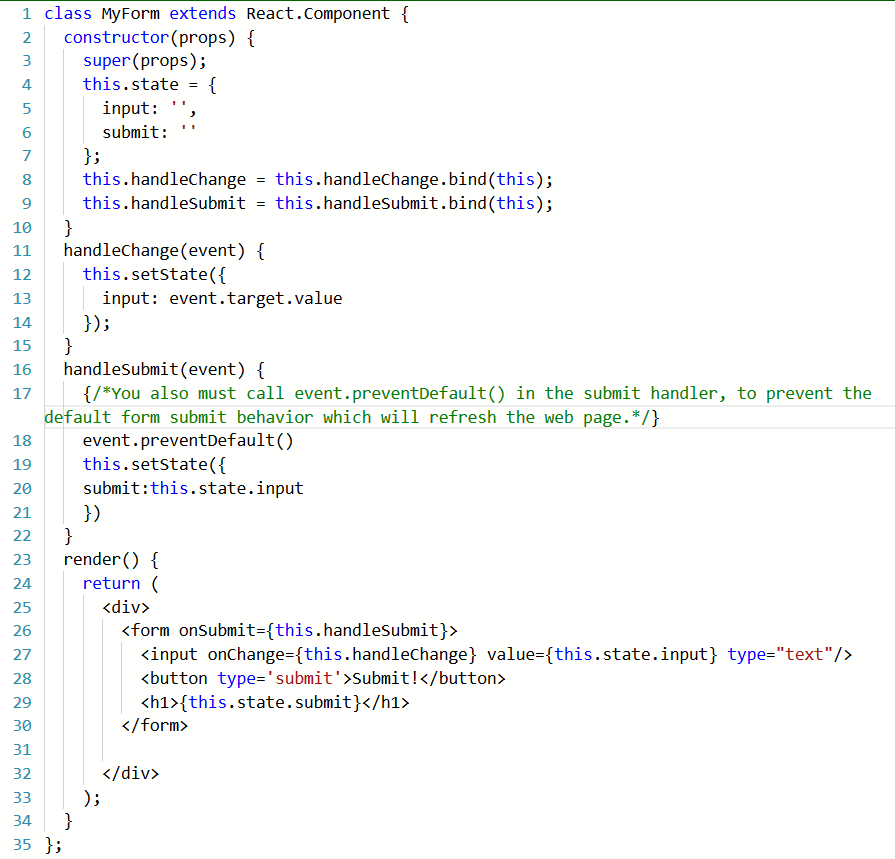Click value={this.state.input} on line 27
The width and height of the screenshot is (895, 859).
(x=602, y=655)
